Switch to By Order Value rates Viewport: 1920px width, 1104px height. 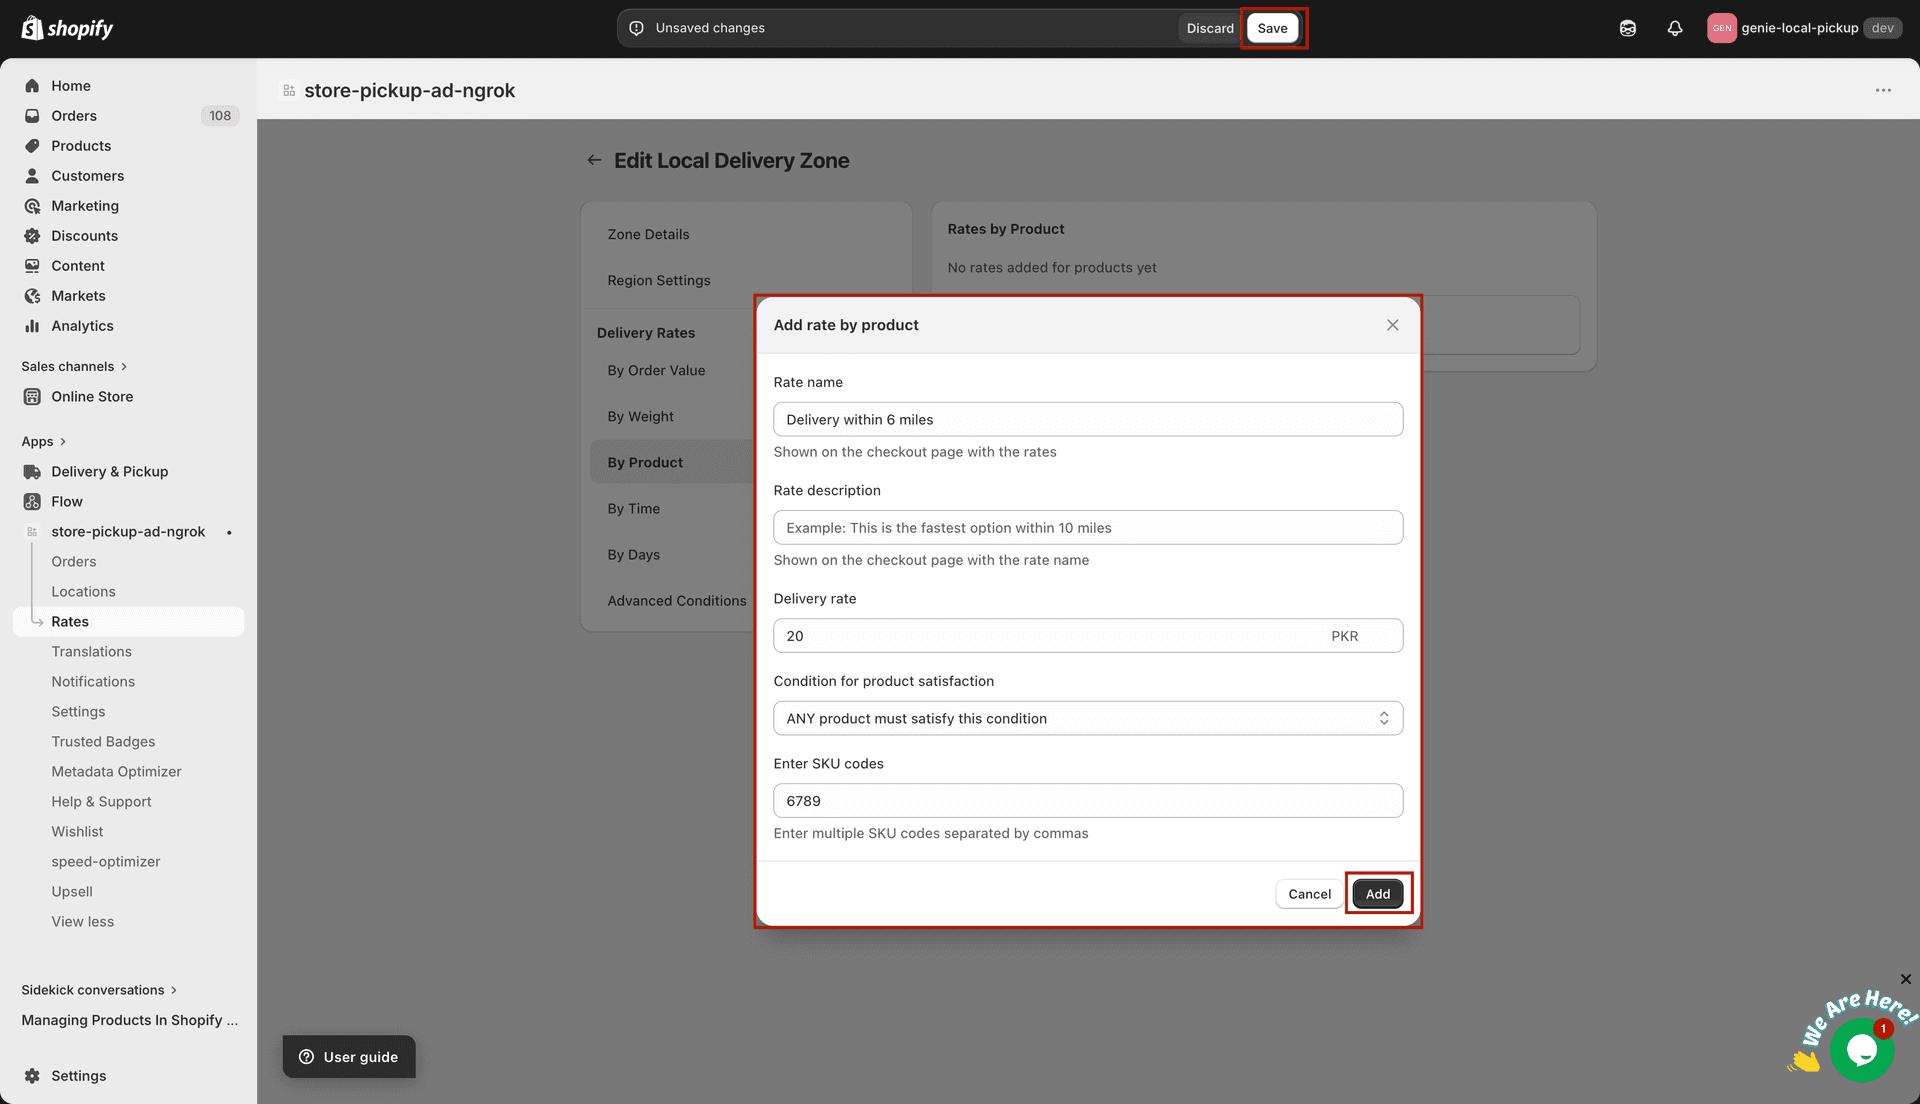(656, 370)
